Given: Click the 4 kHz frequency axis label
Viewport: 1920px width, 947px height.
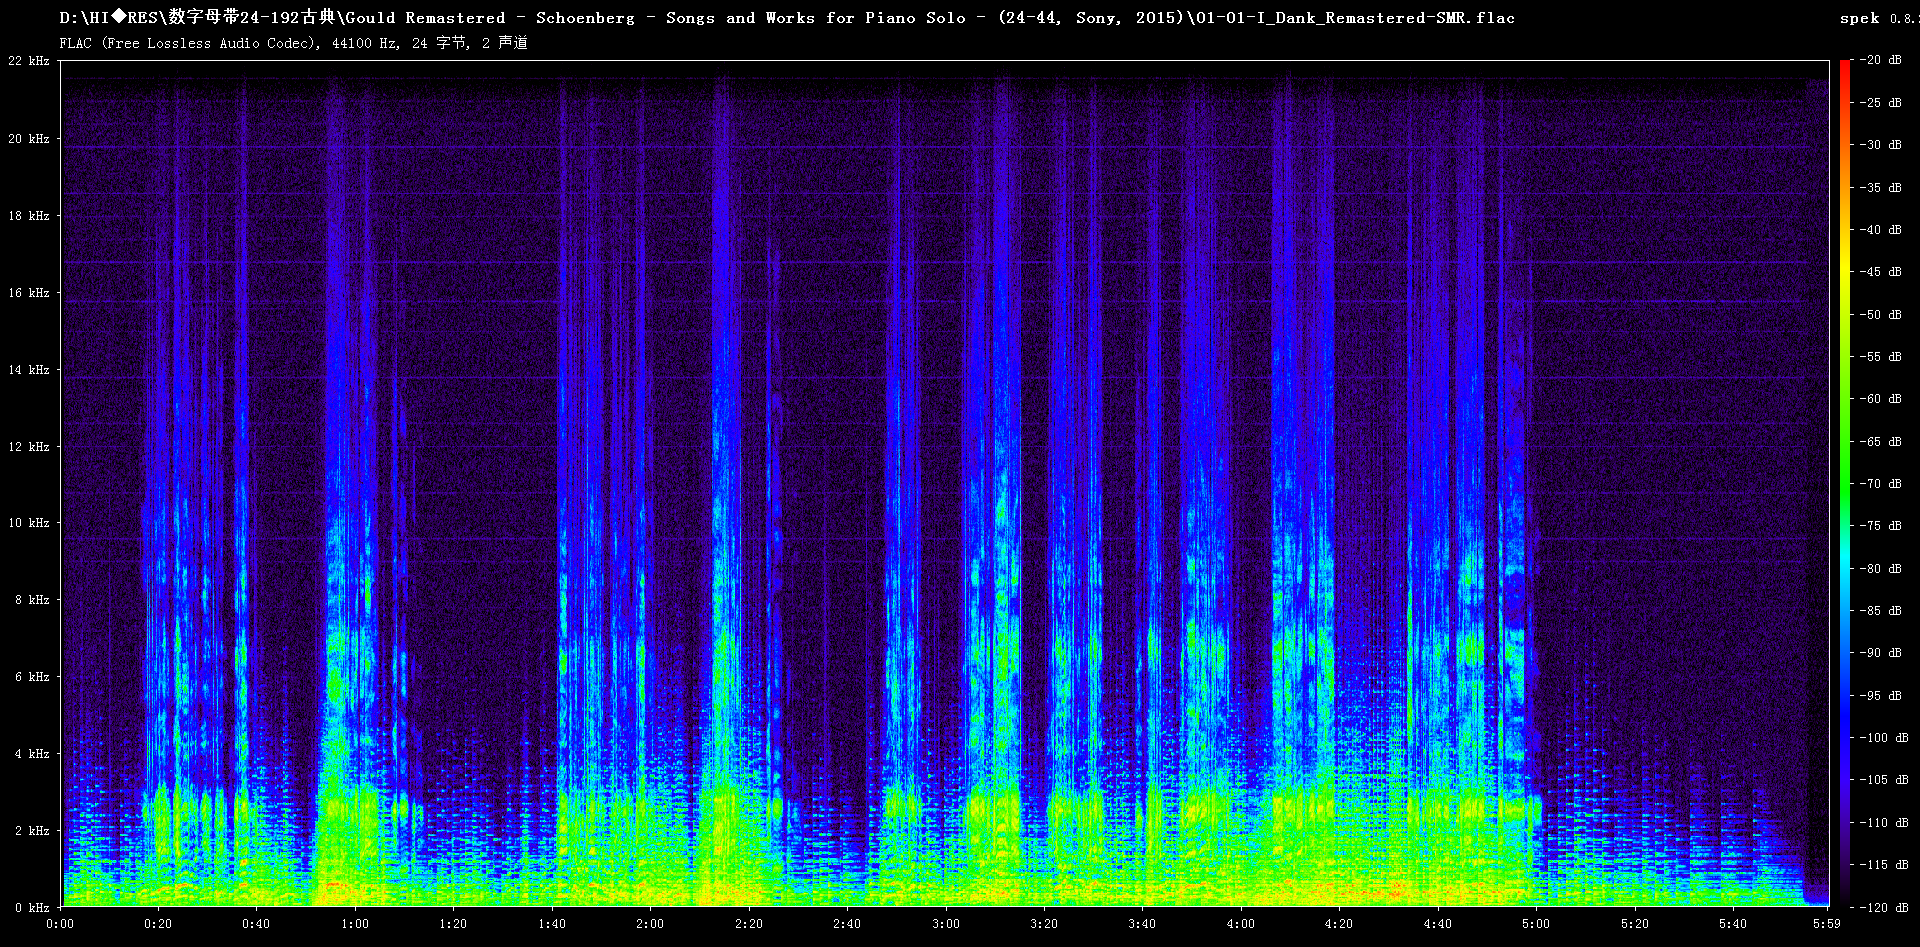Looking at the screenshot, I should coord(32,754).
